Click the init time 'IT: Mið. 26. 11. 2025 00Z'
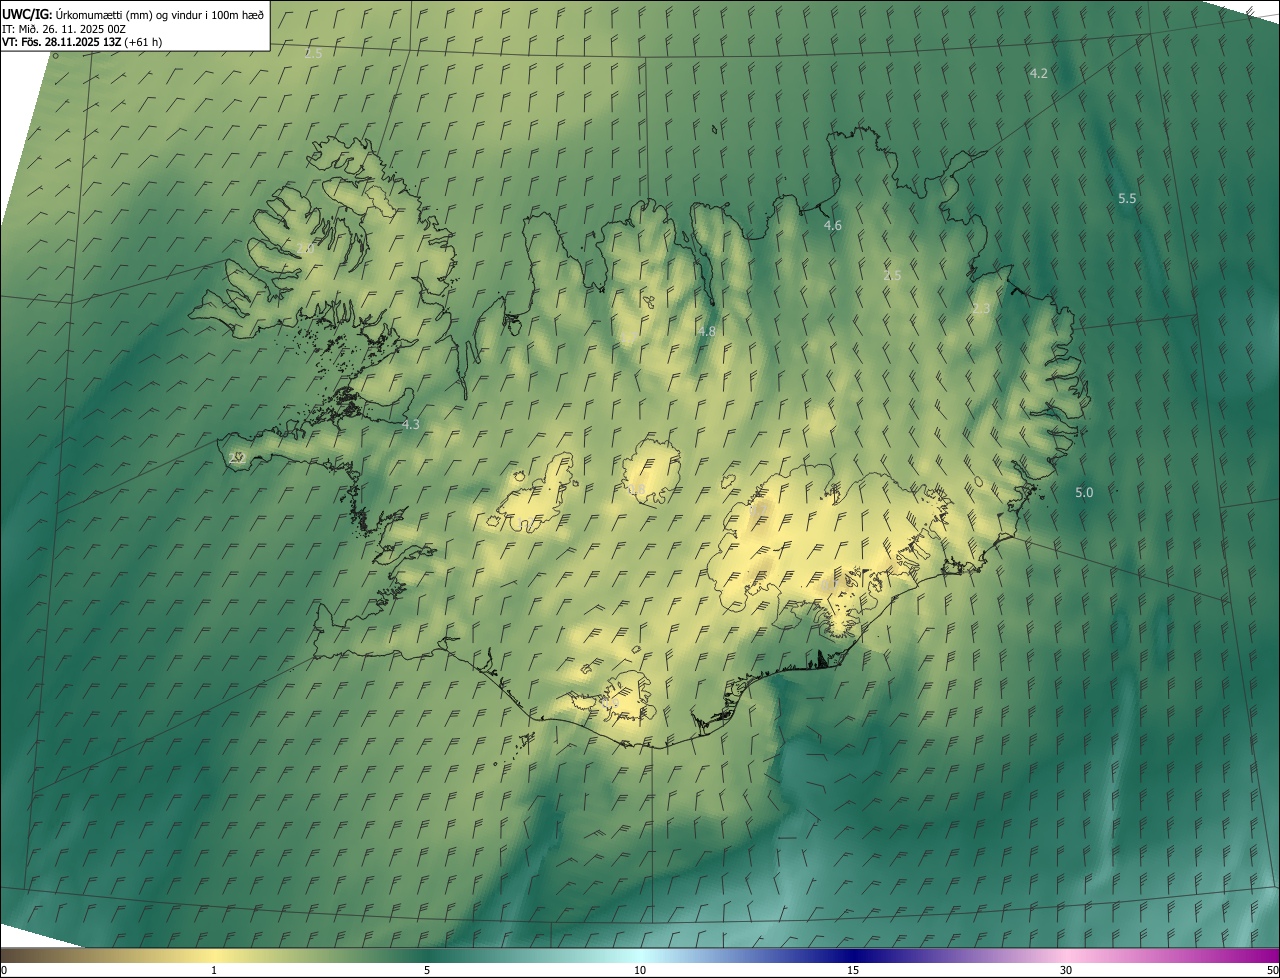The image size is (1280, 978). tap(63, 29)
